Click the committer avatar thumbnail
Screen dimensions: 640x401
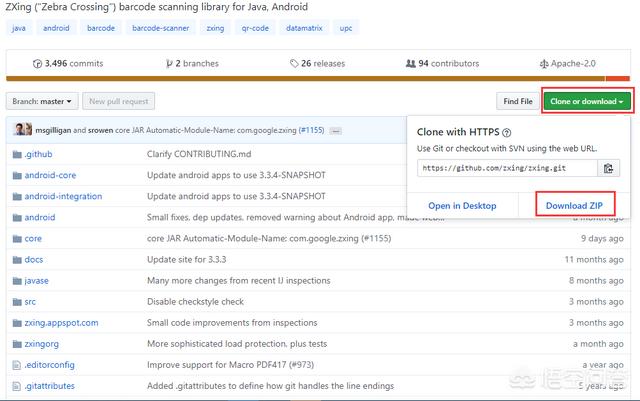point(22,129)
